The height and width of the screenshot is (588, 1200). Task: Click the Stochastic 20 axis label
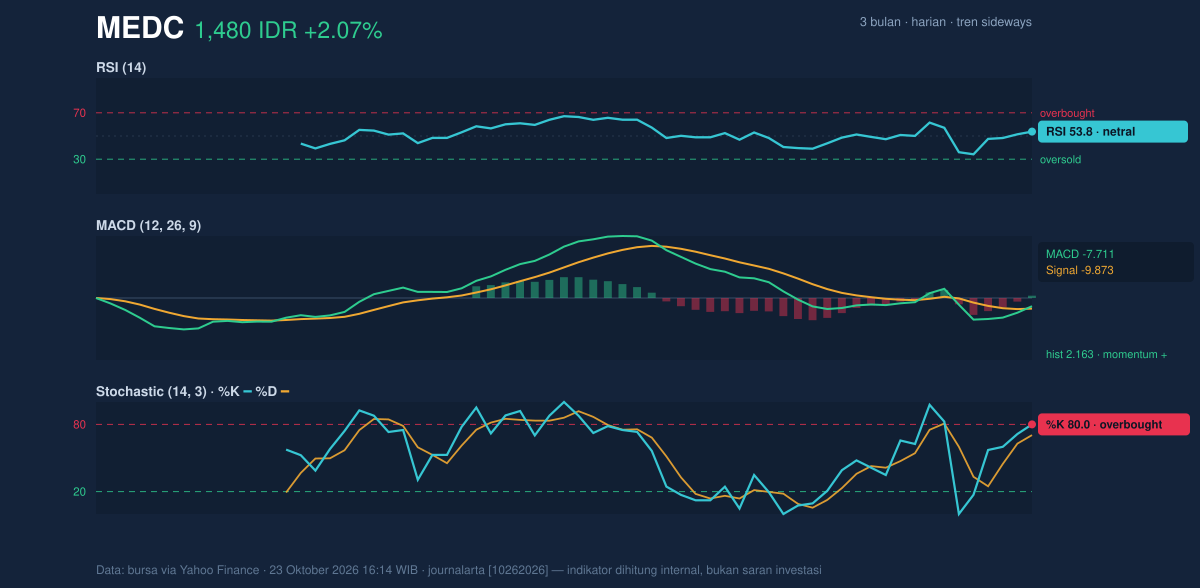pos(79,491)
